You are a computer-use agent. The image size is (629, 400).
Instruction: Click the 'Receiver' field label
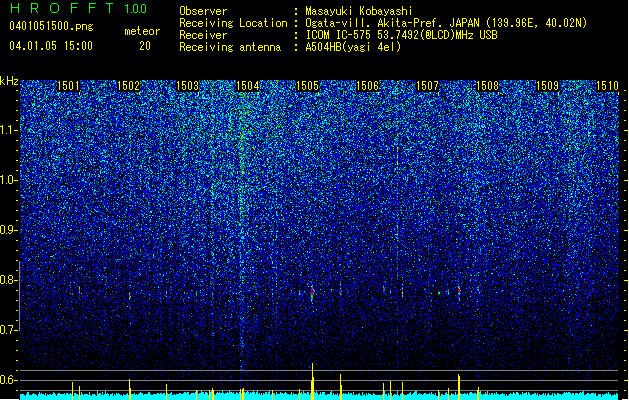203,35
